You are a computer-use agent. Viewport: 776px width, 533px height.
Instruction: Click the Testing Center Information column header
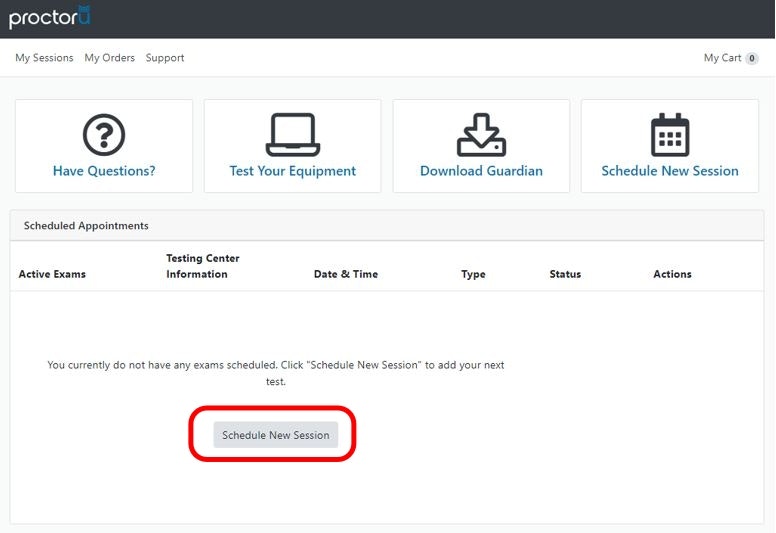[x=203, y=266]
